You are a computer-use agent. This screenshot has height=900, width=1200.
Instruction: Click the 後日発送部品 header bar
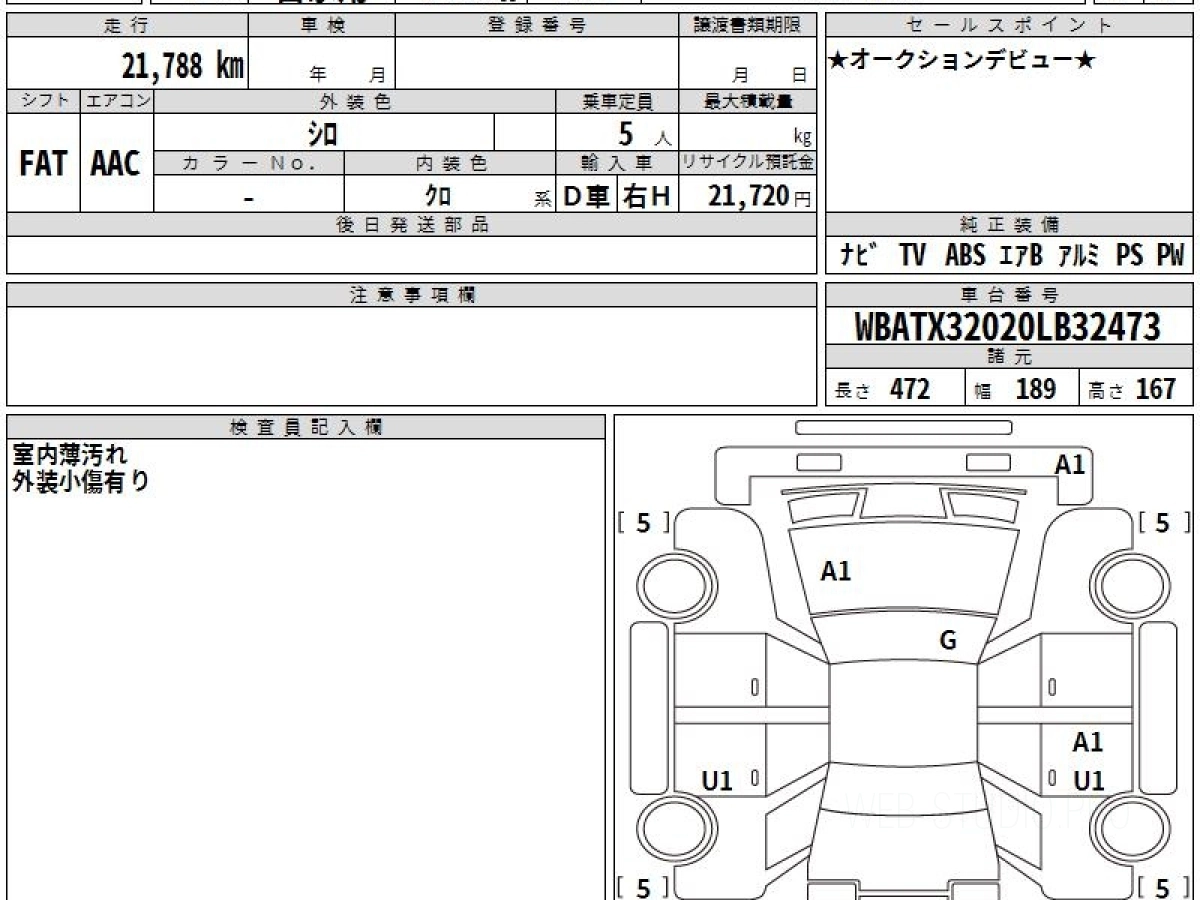click(x=412, y=224)
